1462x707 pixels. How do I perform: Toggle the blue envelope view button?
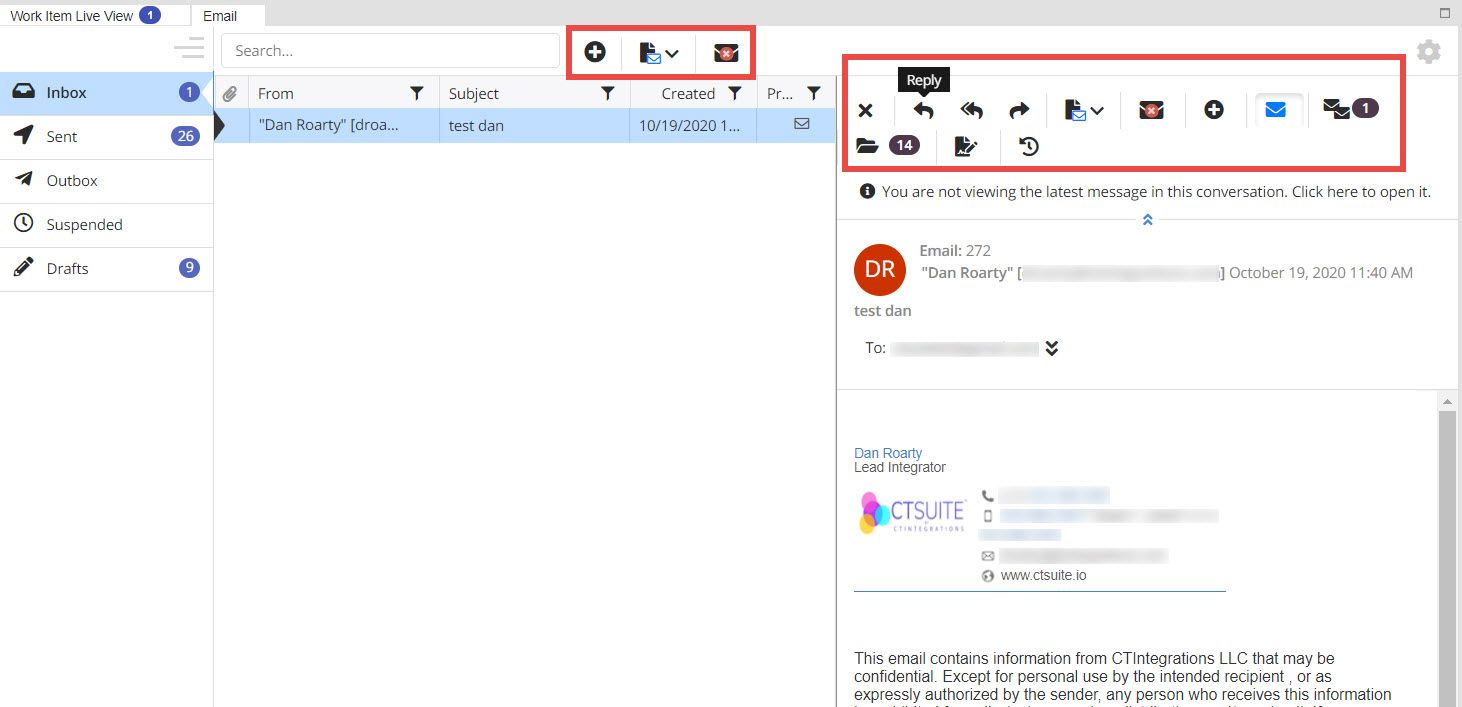click(x=1275, y=110)
